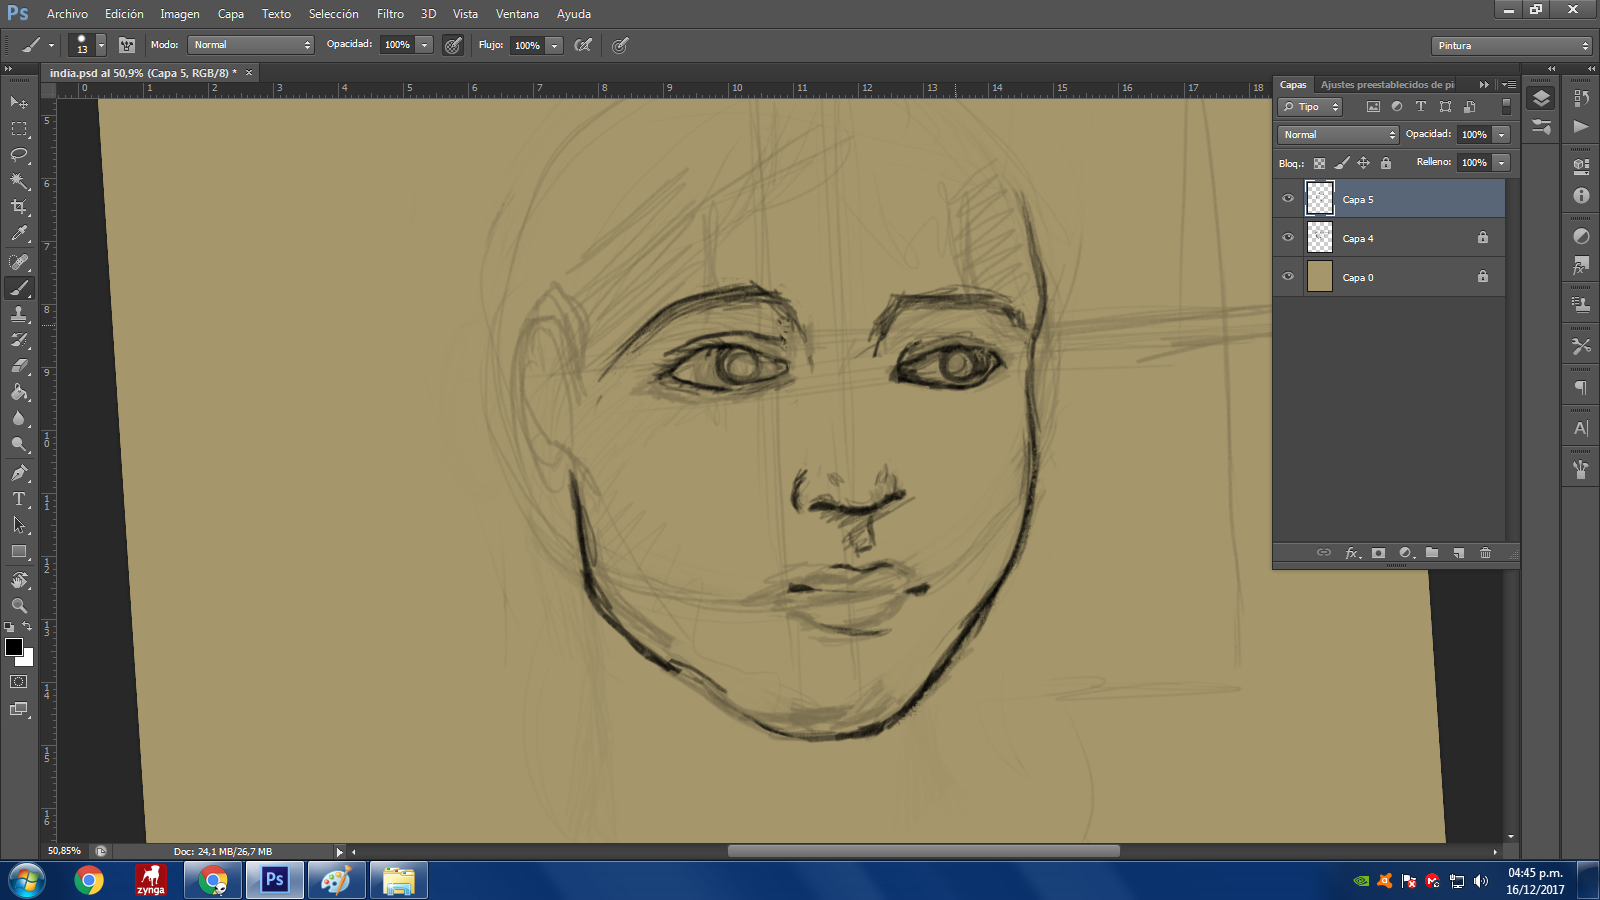Open Windows Start menu

[x=26, y=881]
